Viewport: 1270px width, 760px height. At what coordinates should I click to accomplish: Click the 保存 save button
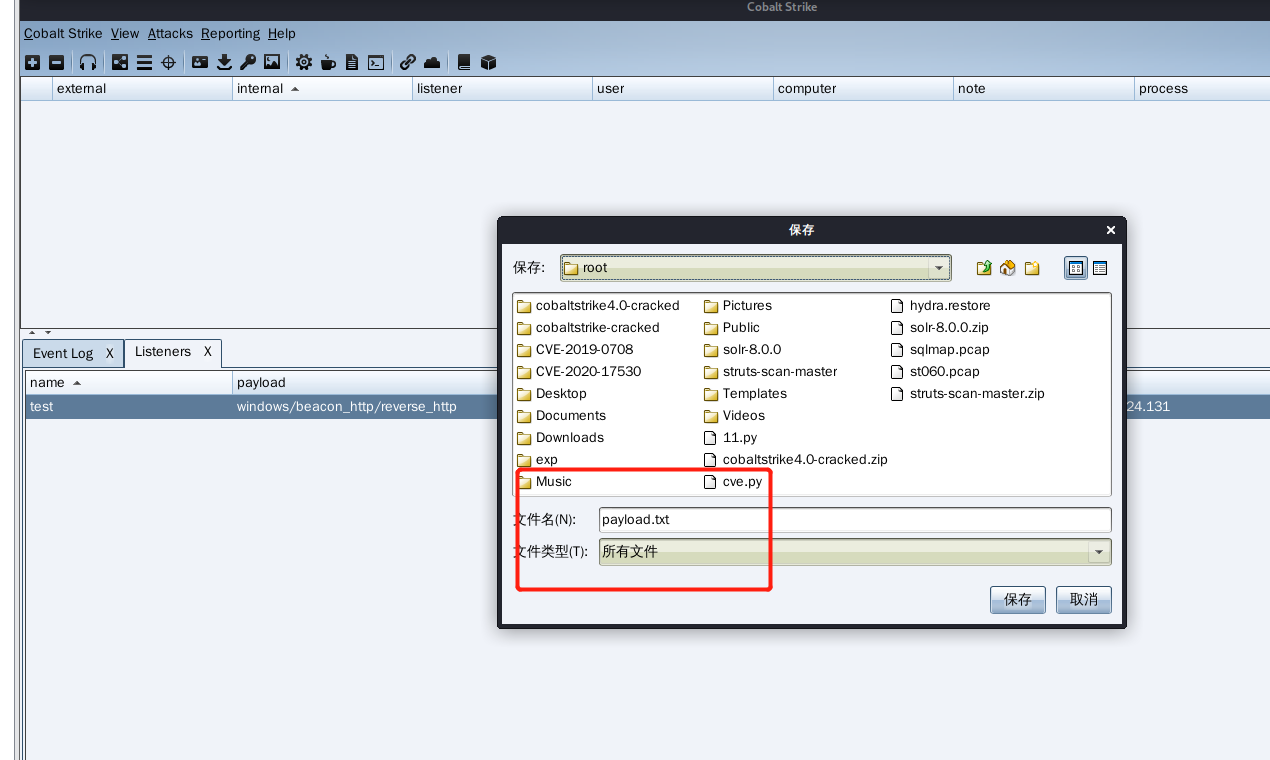pos(1018,600)
